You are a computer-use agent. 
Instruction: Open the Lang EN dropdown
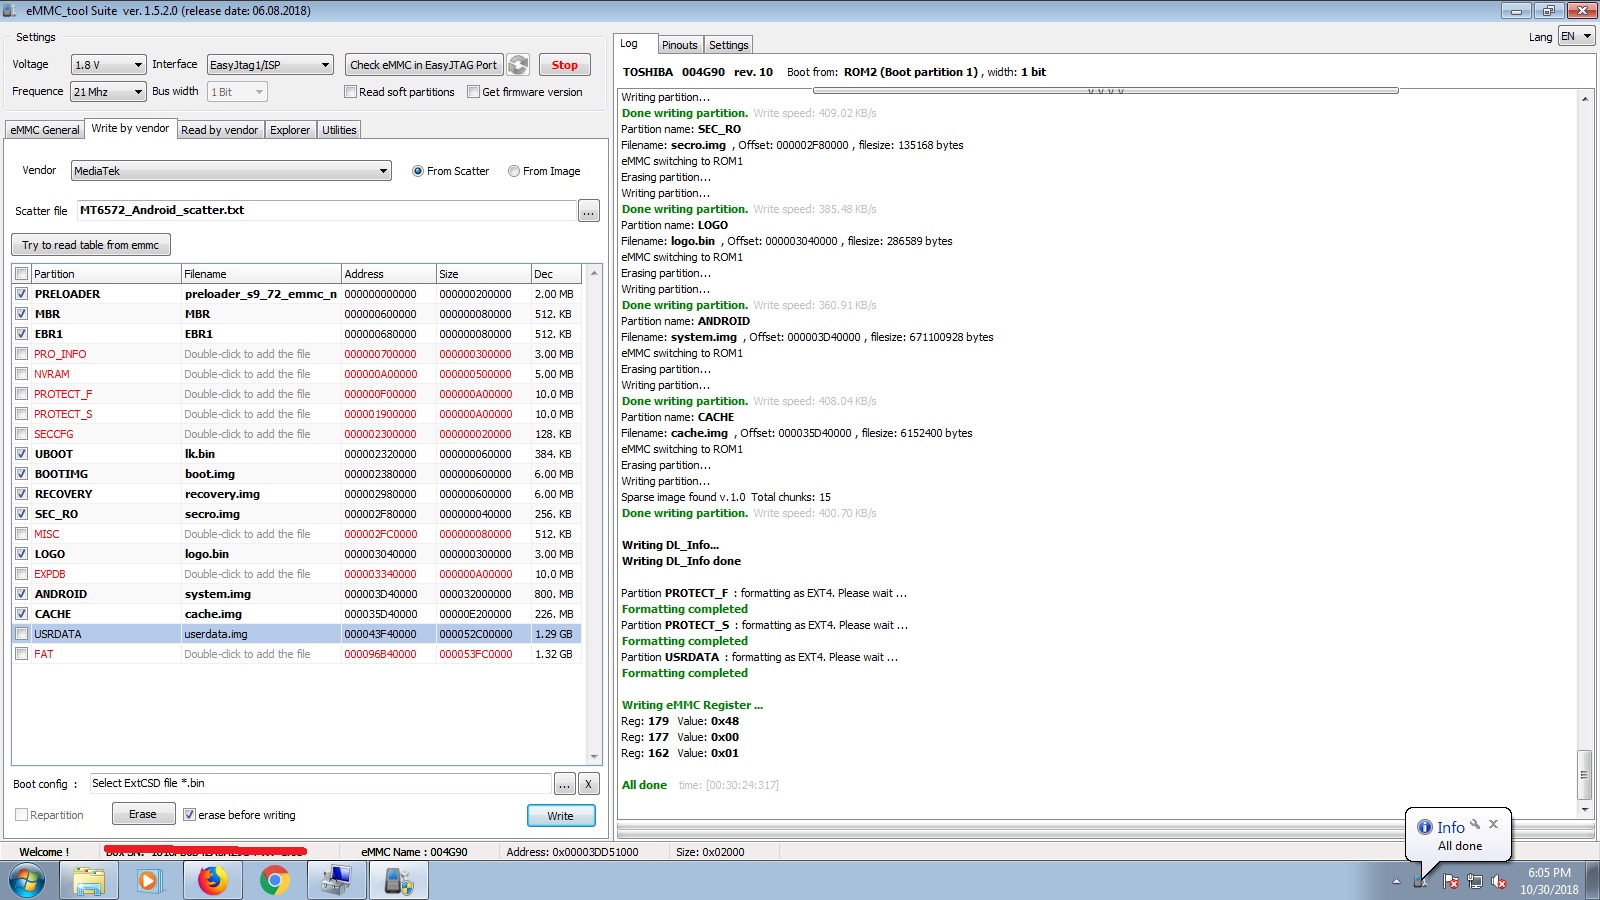point(1576,37)
